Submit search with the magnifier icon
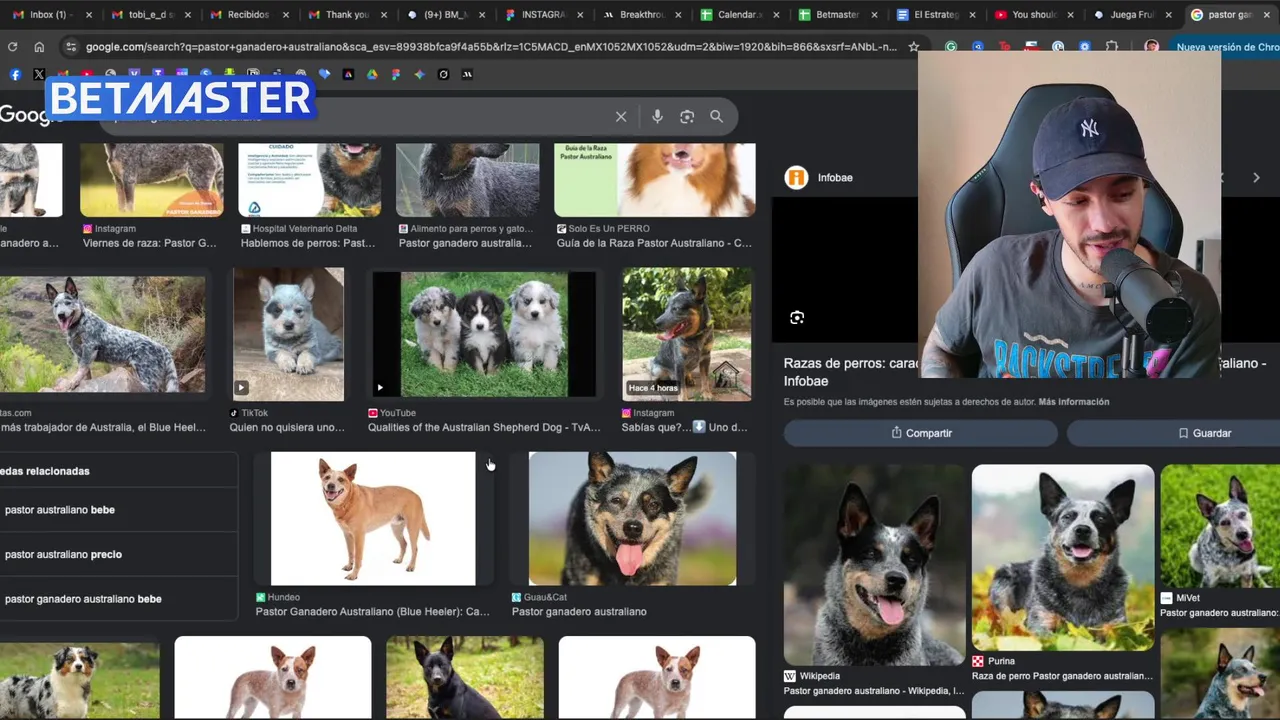The image size is (1280, 720). click(716, 117)
